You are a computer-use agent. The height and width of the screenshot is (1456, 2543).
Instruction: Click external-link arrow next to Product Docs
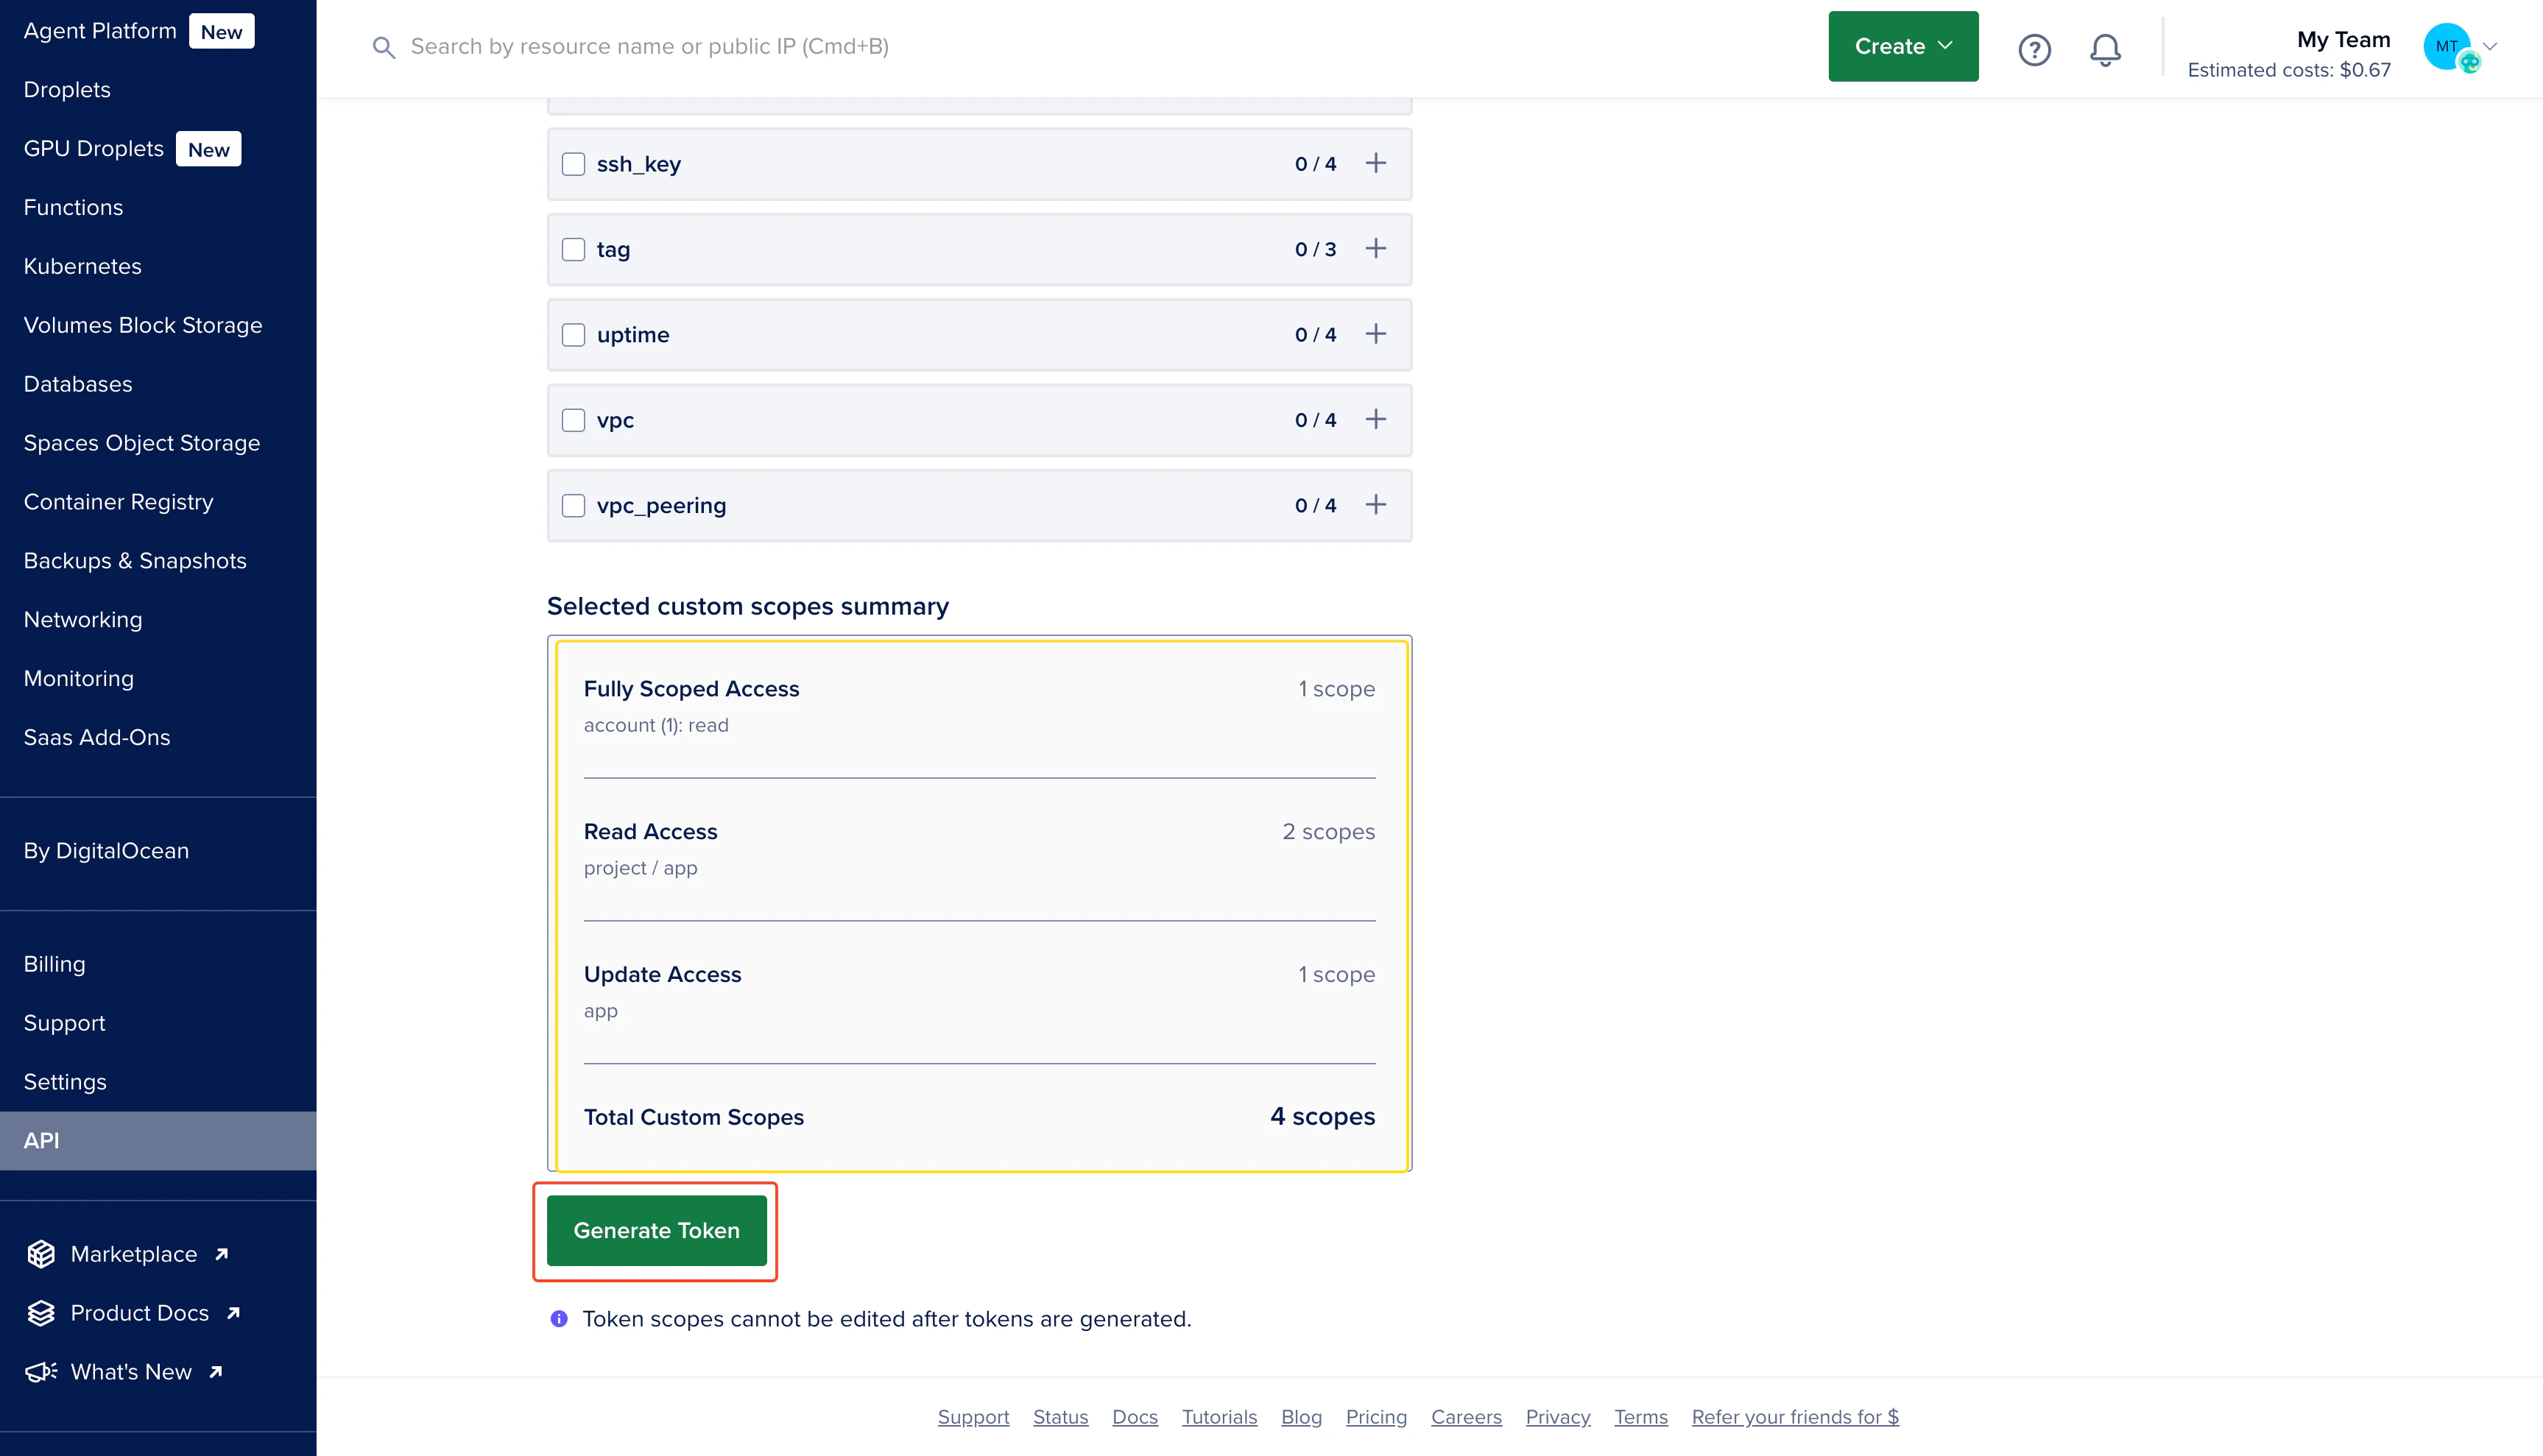point(234,1313)
